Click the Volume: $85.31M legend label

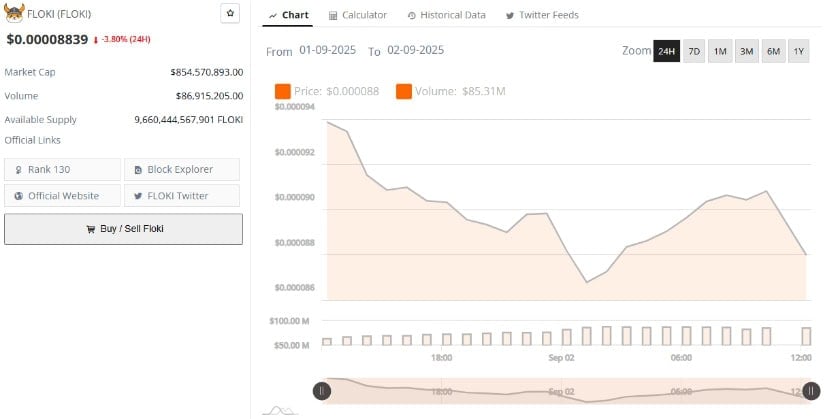460,91
